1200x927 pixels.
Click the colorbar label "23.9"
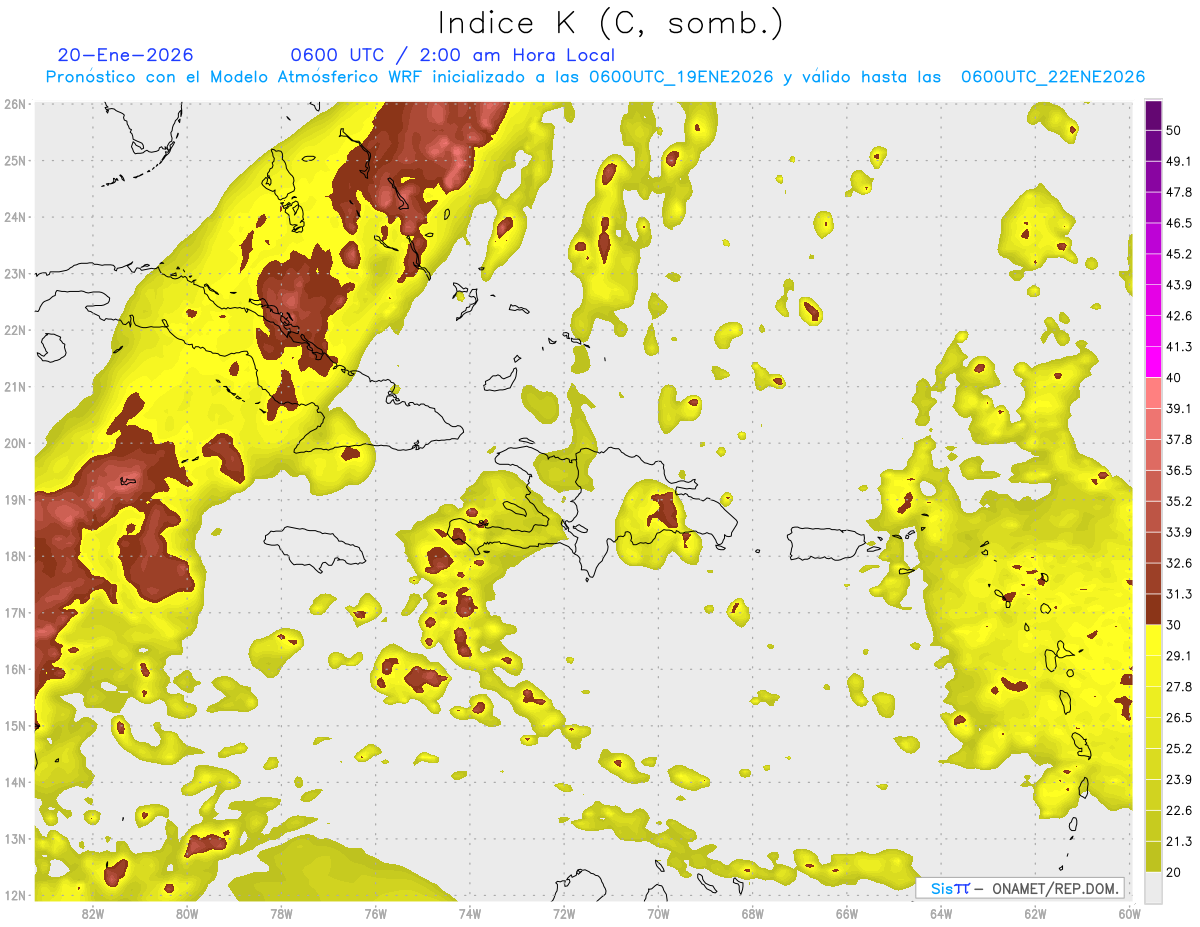1178,780
